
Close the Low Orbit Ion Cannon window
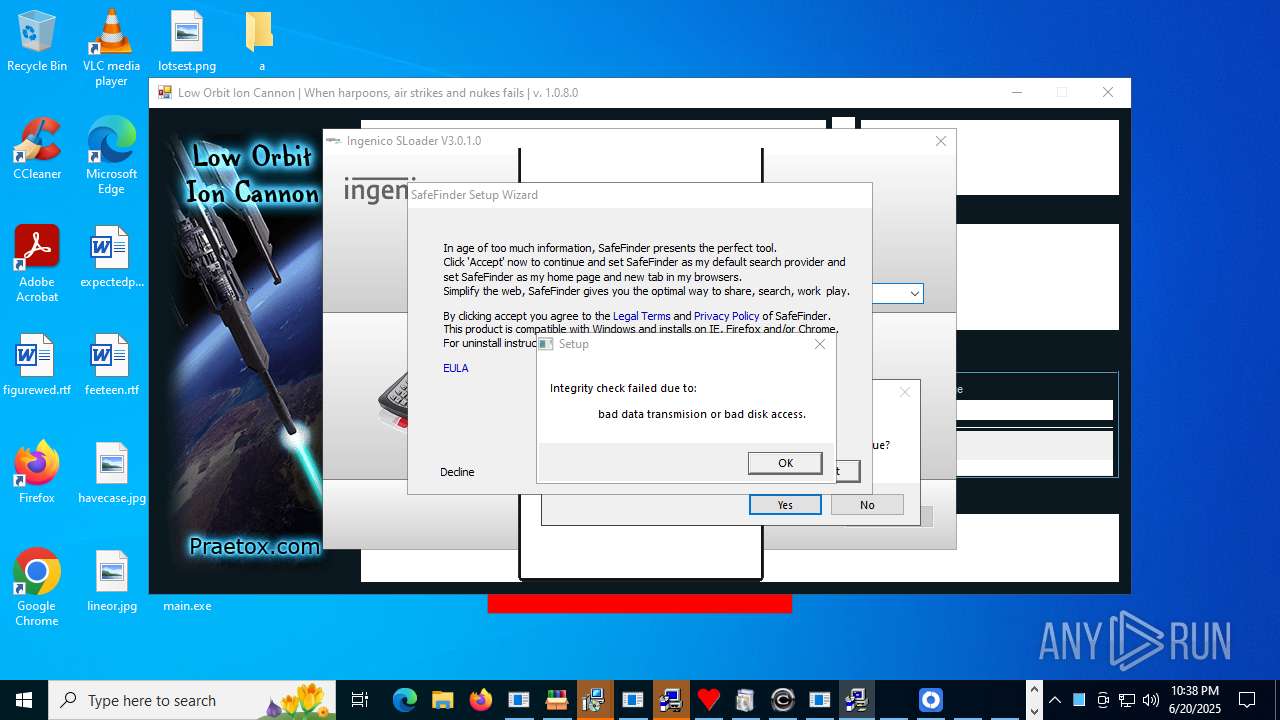tap(1107, 93)
